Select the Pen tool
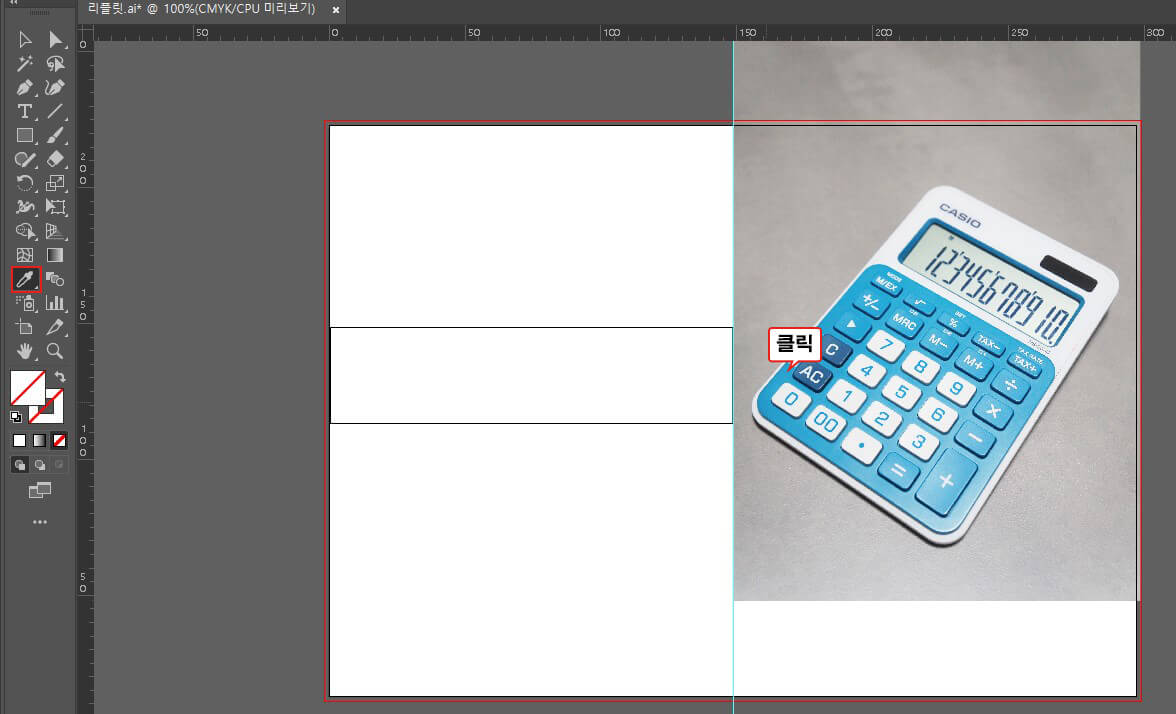Image resolution: width=1176 pixels, height=714 pixels. click(x=25, y=87)
